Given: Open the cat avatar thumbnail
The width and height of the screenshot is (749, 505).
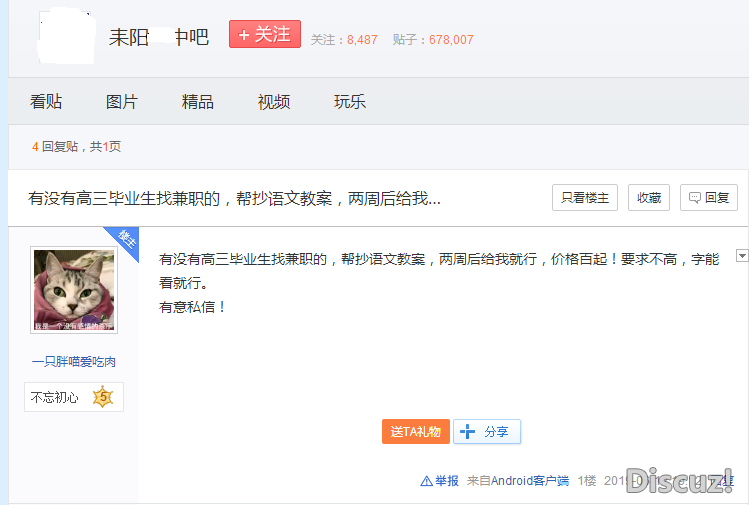Looking at the screenshot, I should click(74, 290).
